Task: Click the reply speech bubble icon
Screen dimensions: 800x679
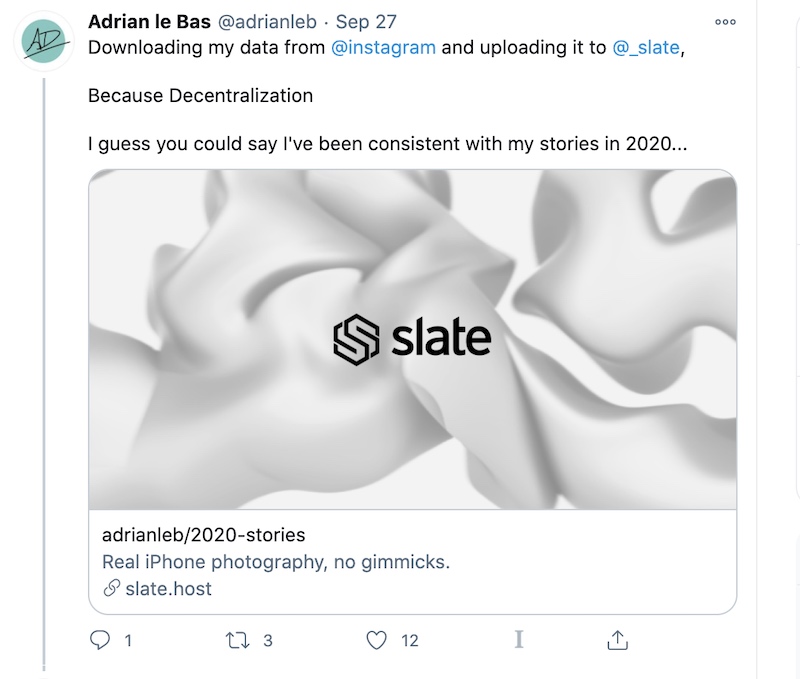Action: click(x=101, y=639)
